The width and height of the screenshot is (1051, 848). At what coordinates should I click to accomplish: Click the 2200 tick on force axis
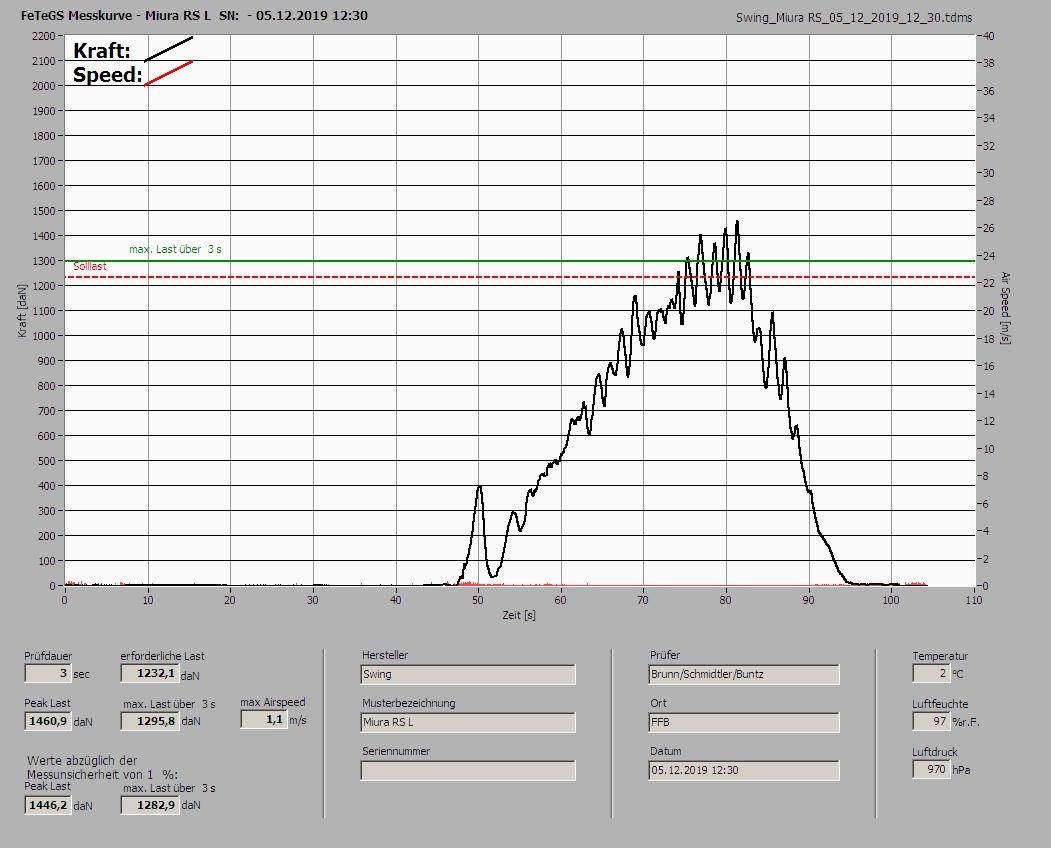[x=44, y=36]
